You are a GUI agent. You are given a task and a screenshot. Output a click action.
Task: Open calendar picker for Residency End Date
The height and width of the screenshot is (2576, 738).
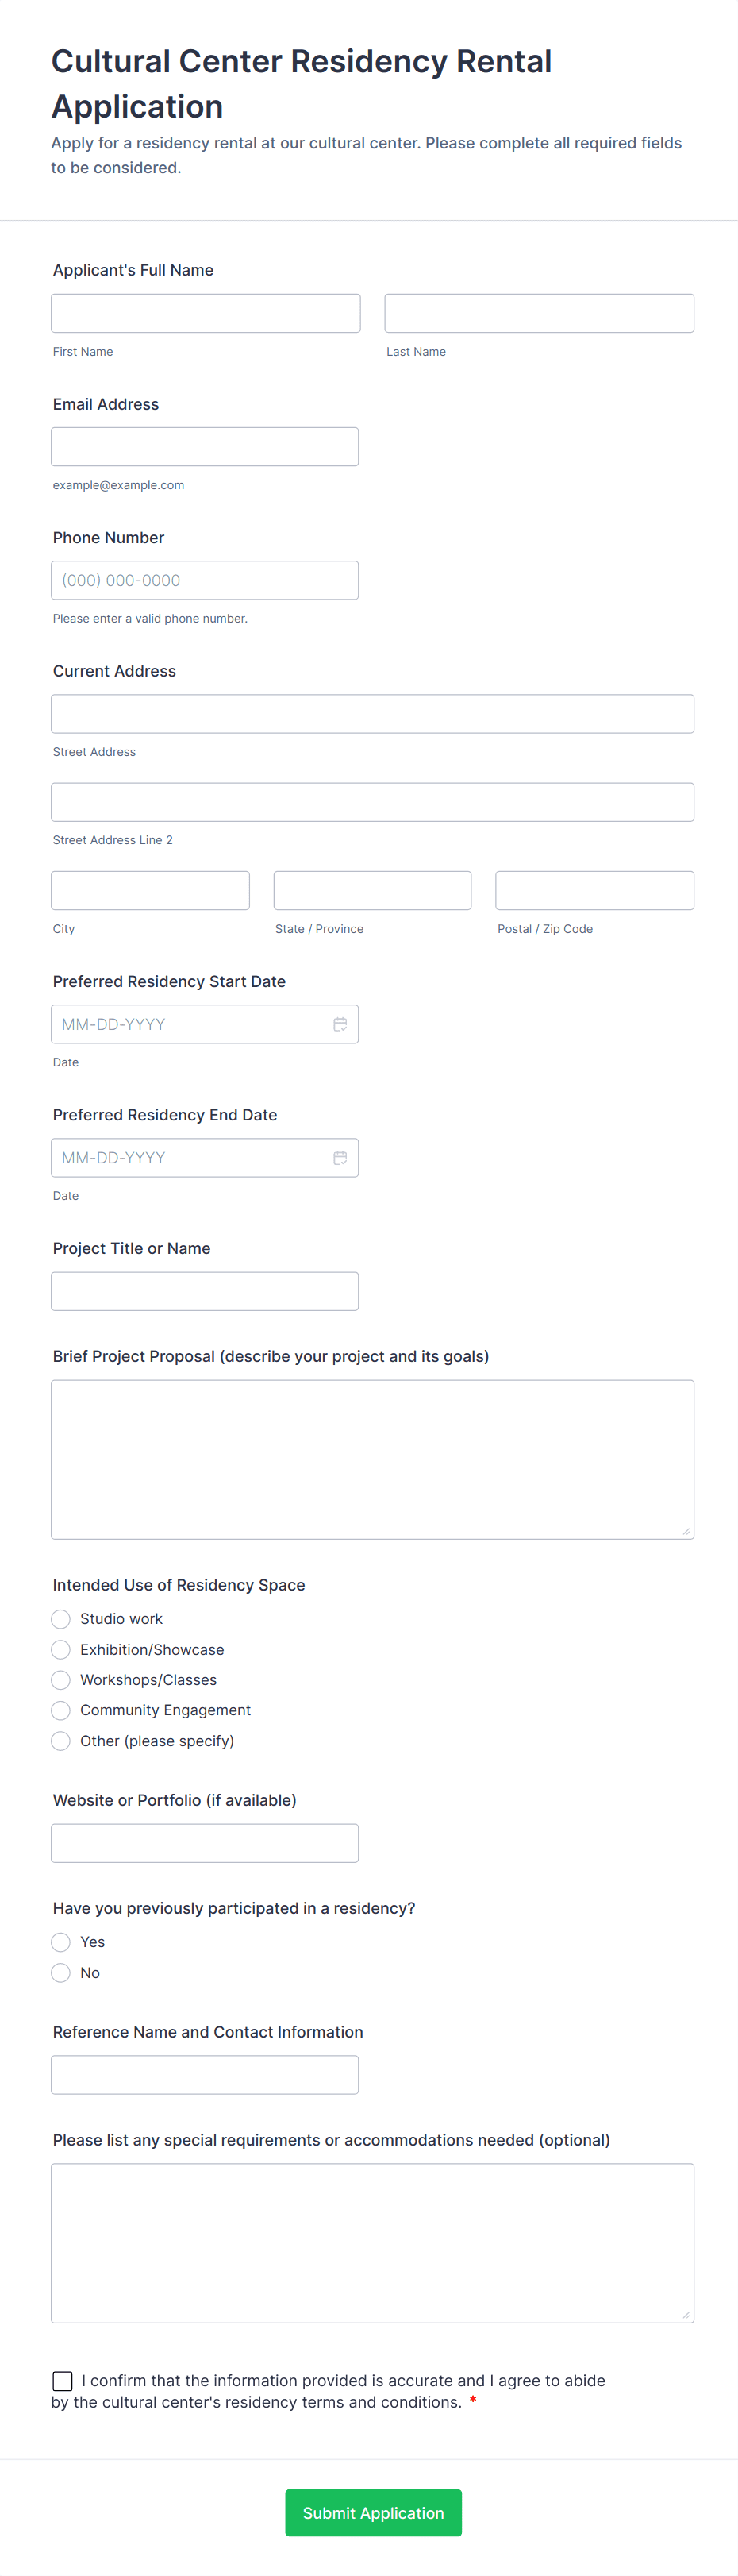pos(340,1157)
